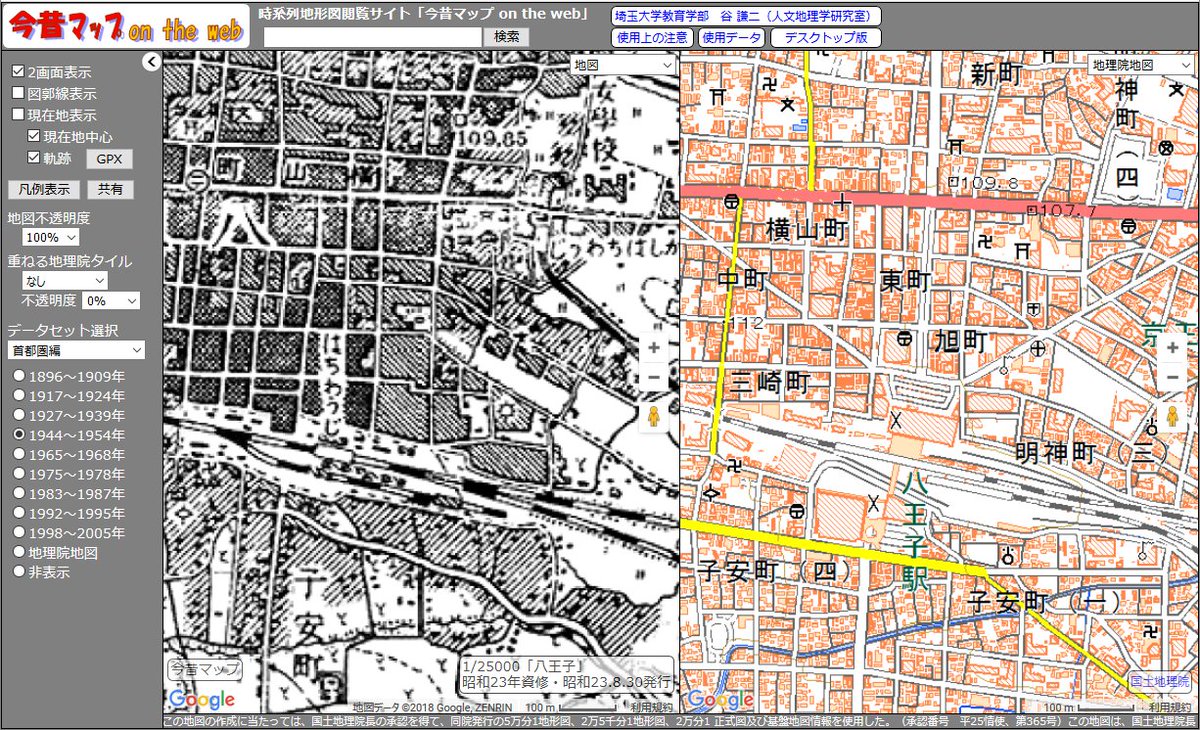Click the 凡例表示 button
Viewport: 1200px width, 730px height.
click(x=43, y=189)
